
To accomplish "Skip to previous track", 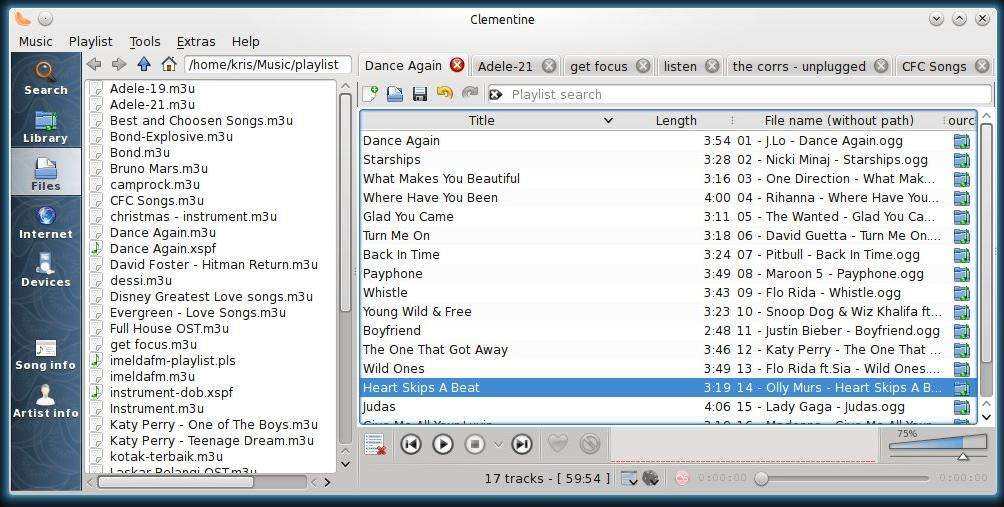I will point(411,444).
